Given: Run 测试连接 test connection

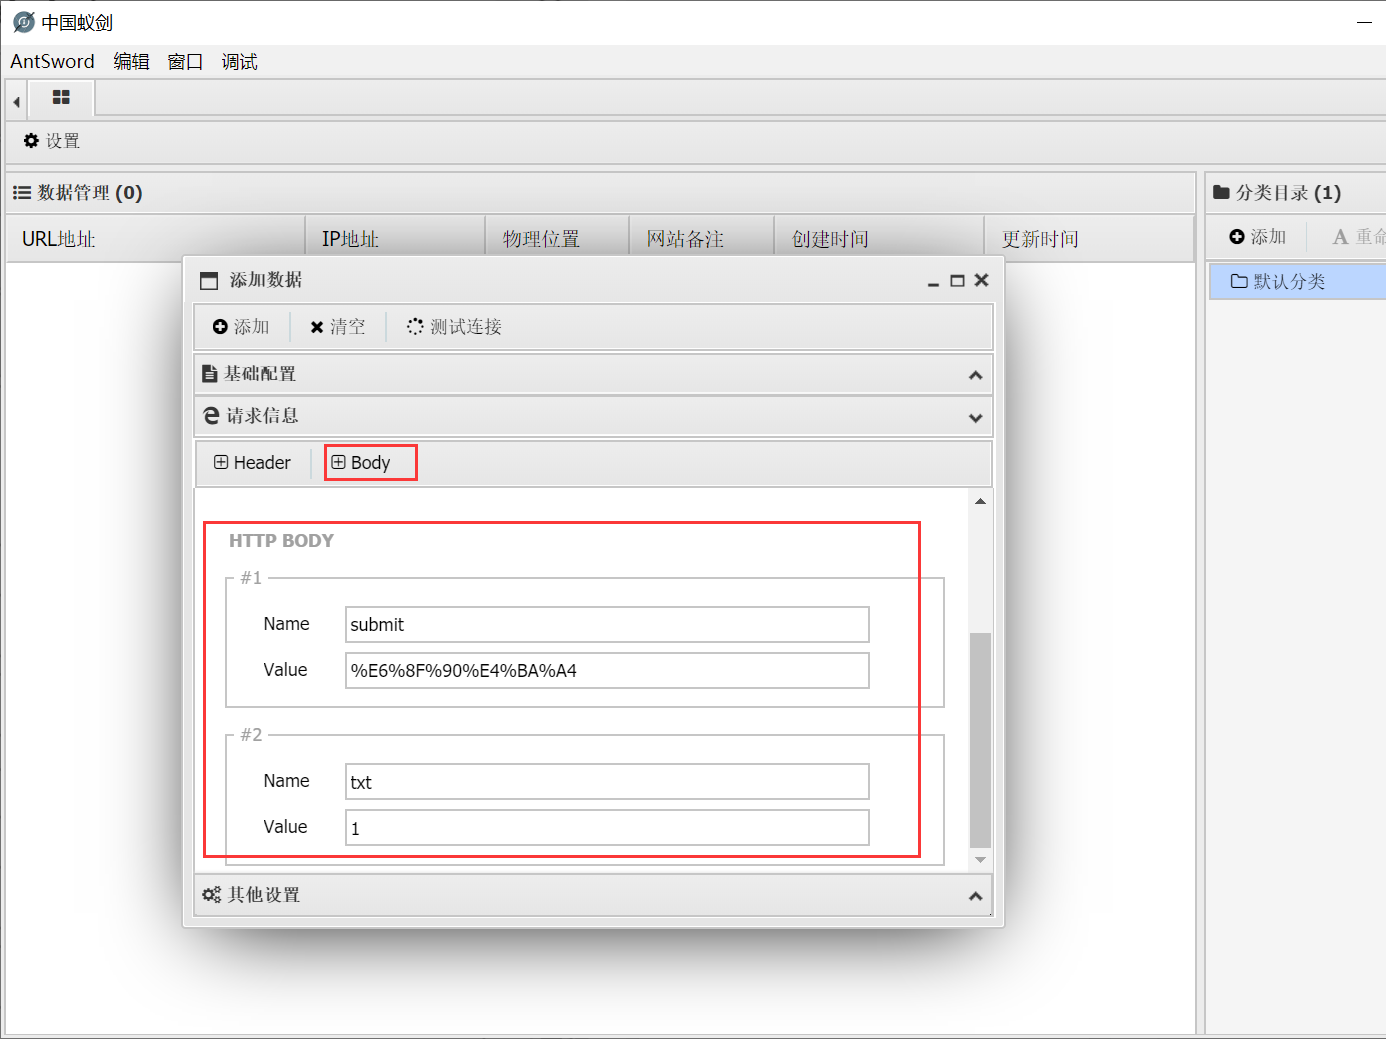Looking at the screenshot, I should (454, 327).
